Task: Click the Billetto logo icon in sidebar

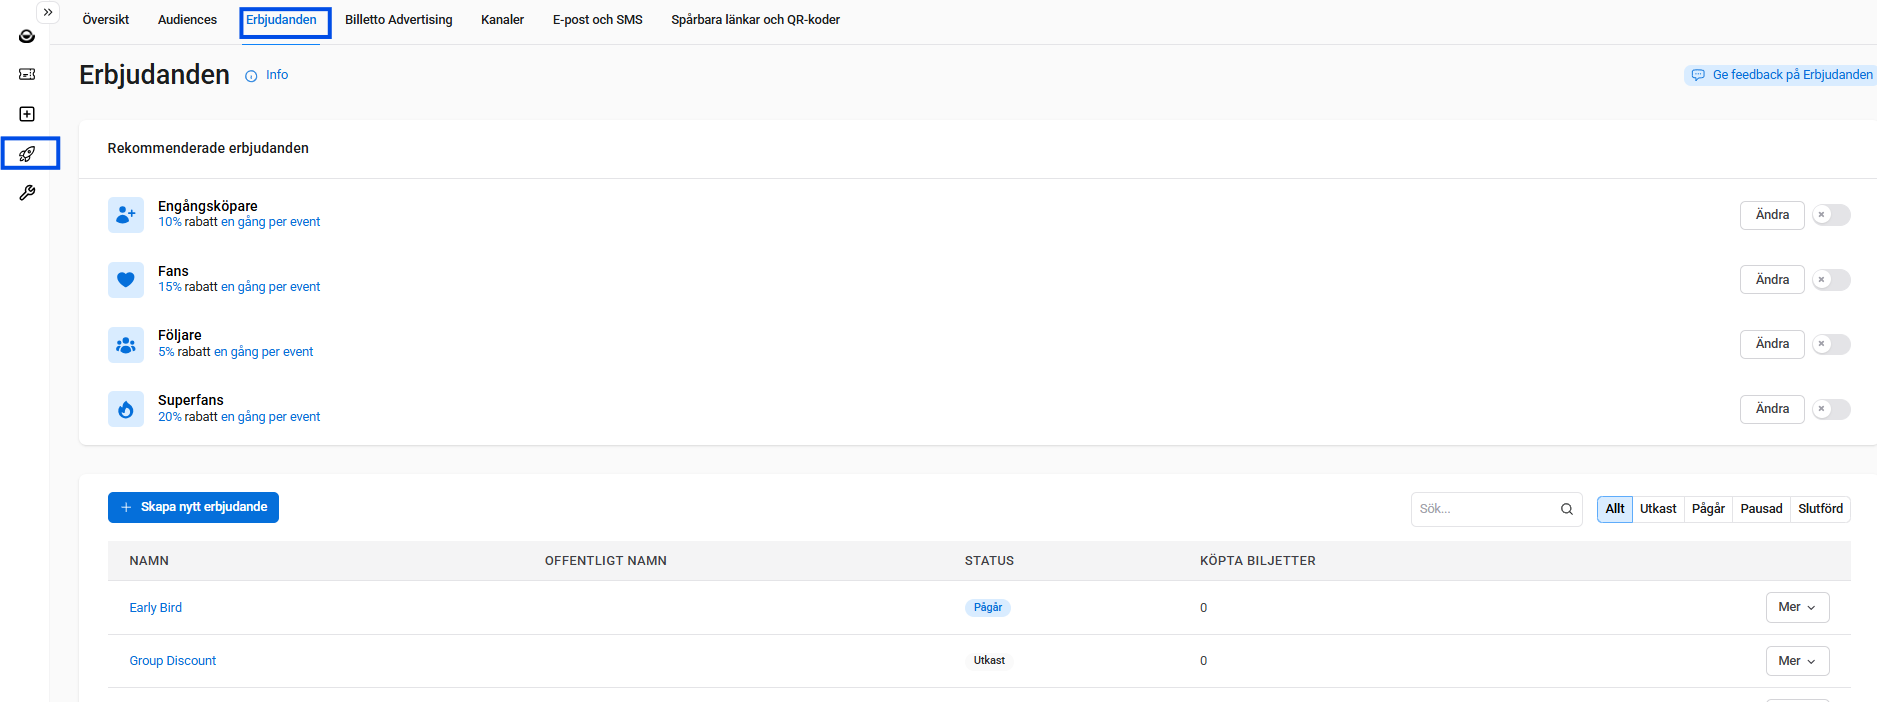Action: (27, 36)
